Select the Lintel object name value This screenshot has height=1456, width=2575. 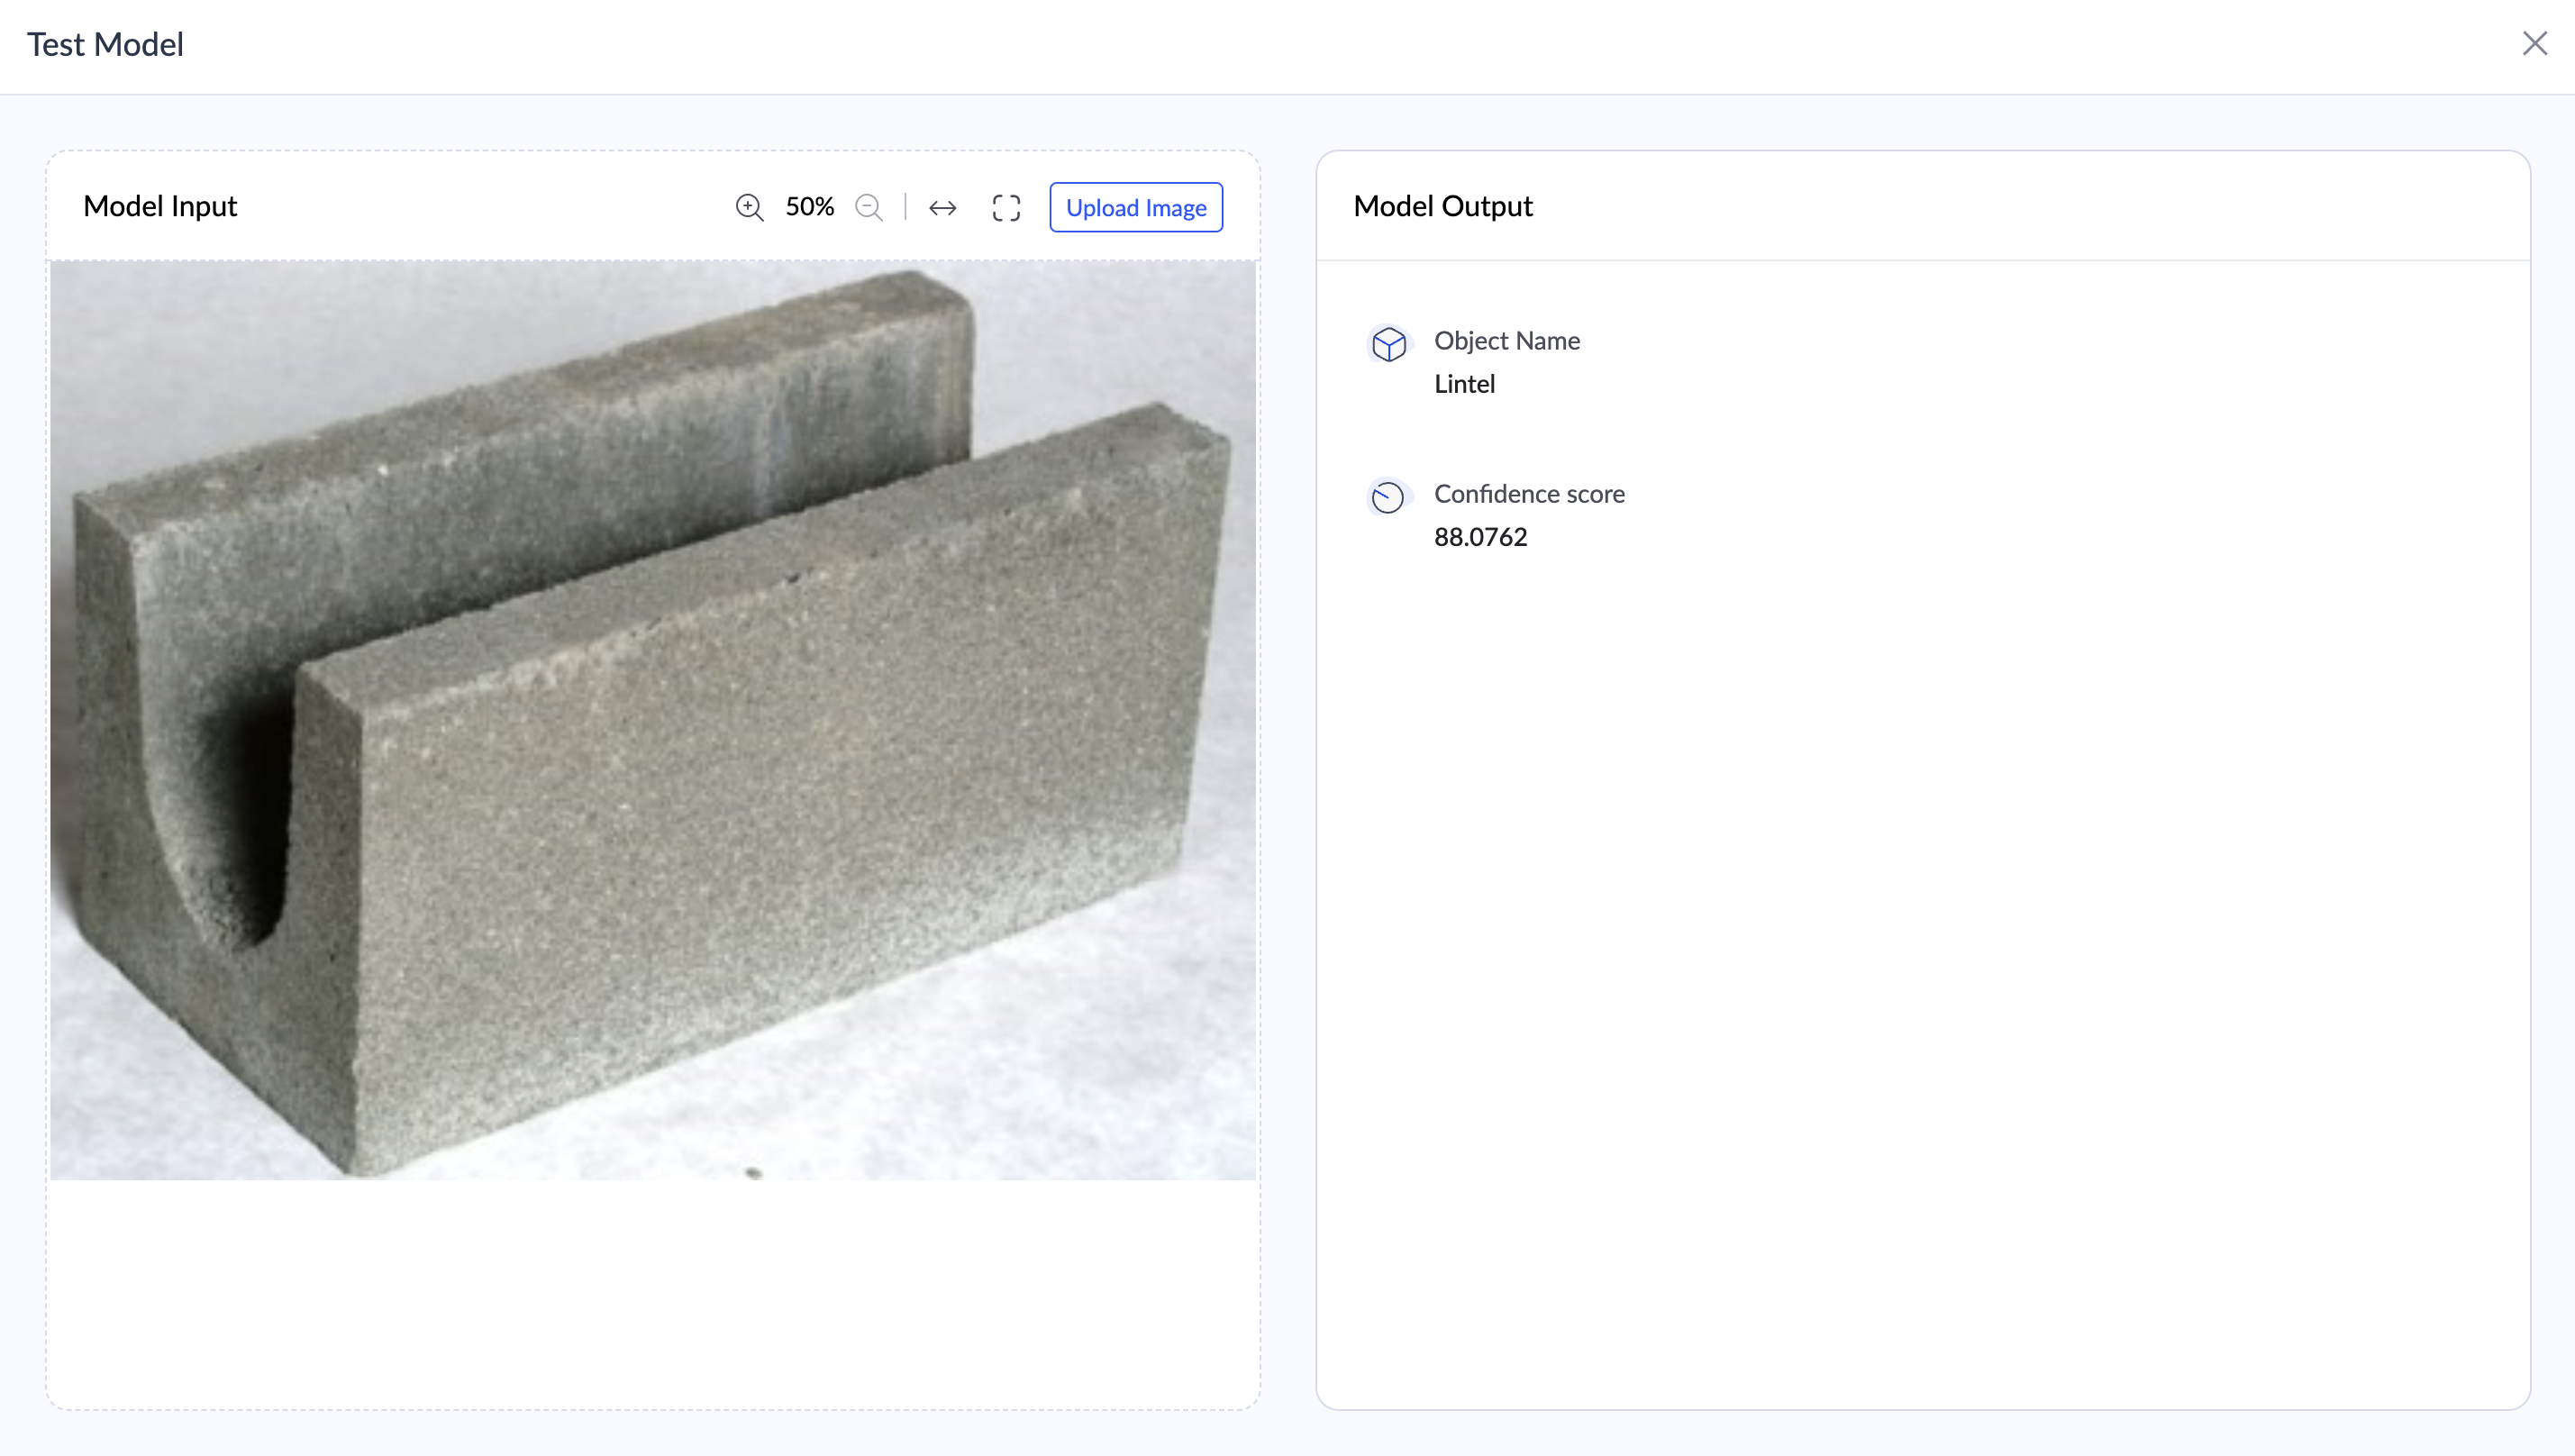coord(1464,384)
